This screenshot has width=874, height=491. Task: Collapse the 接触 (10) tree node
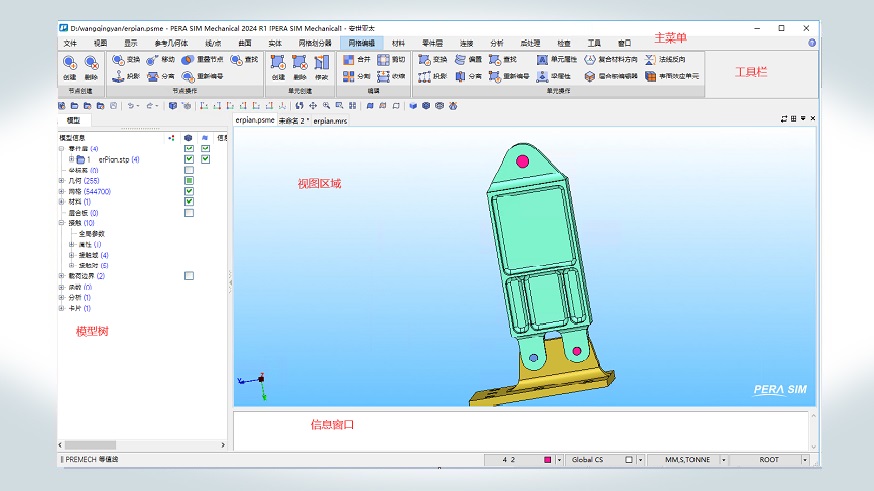62,223
